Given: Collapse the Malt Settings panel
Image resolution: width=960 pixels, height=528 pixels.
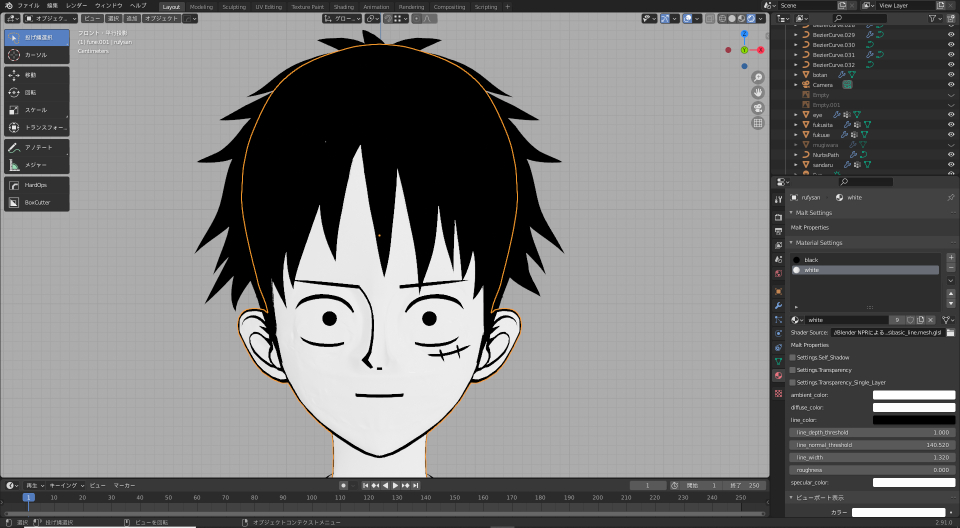Looking at the screenshot, I should click(x=791, y=213).
